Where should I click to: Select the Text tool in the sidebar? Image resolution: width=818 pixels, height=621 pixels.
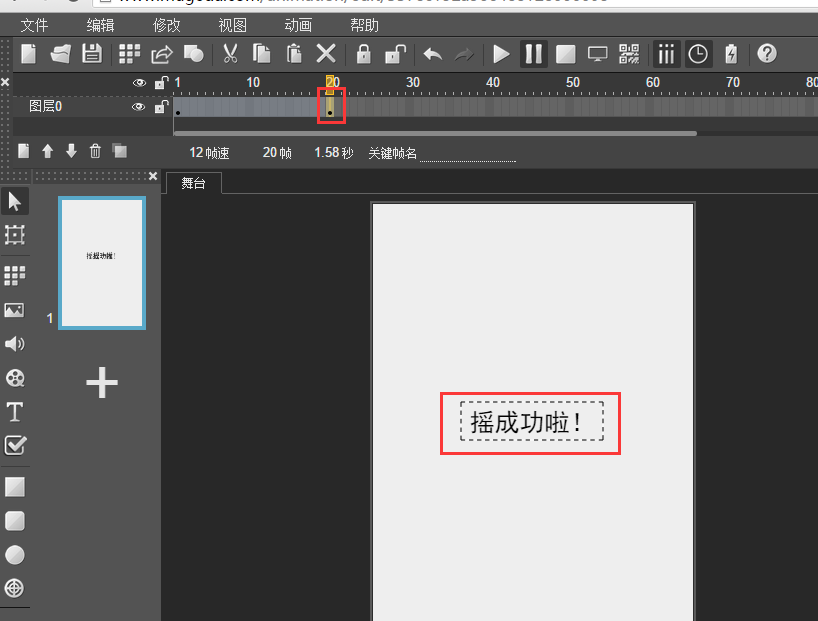15,412
